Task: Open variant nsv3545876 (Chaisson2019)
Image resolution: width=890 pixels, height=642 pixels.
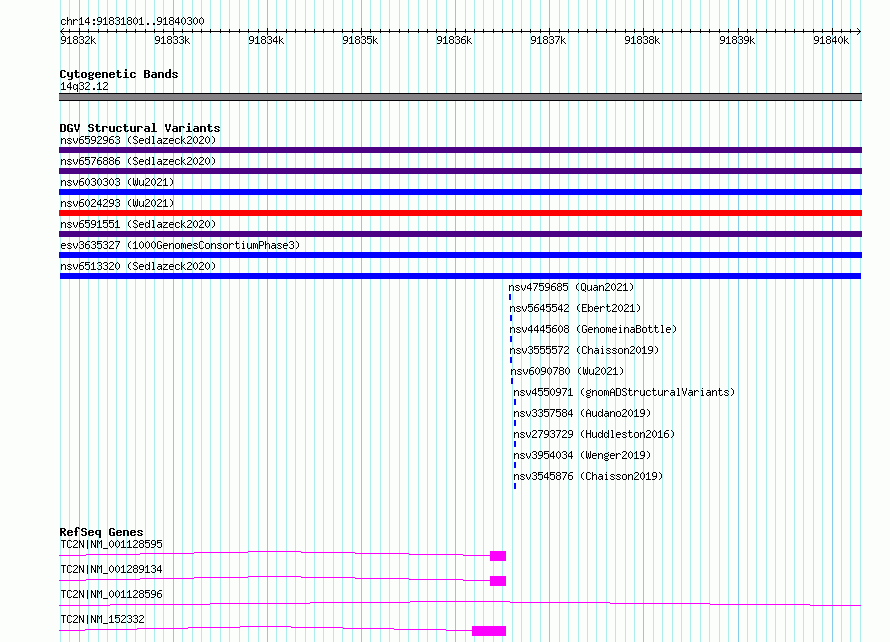Action: click(588, 476)
